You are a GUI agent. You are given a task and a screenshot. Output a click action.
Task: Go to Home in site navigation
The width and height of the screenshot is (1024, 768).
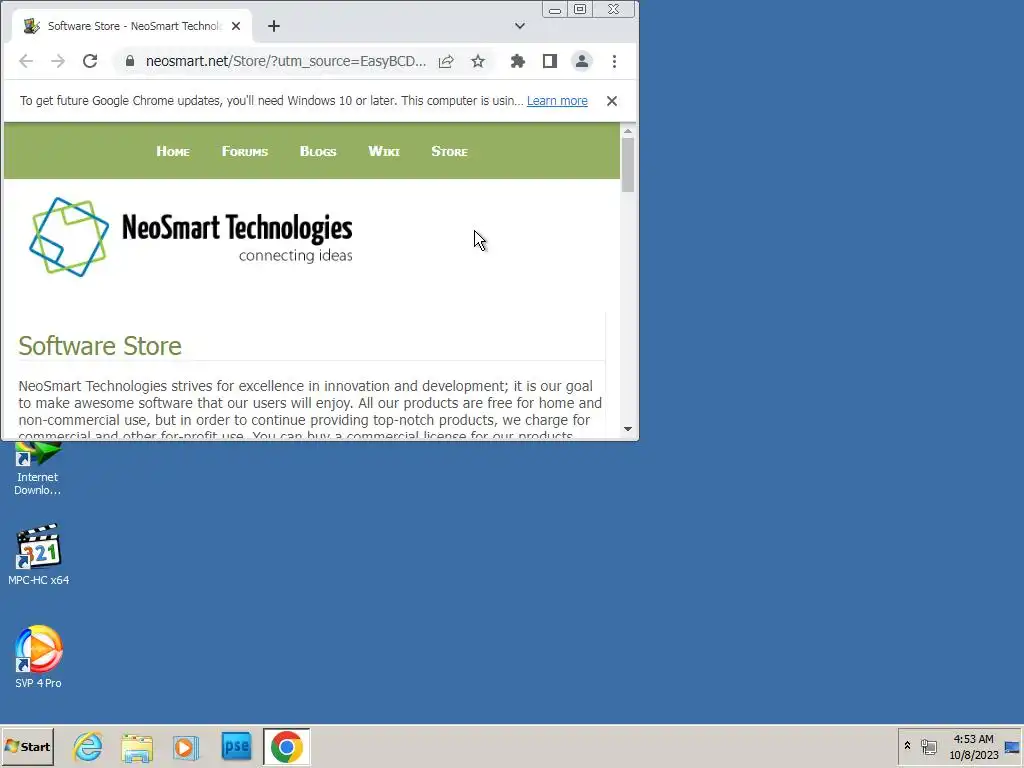point(173,152)
